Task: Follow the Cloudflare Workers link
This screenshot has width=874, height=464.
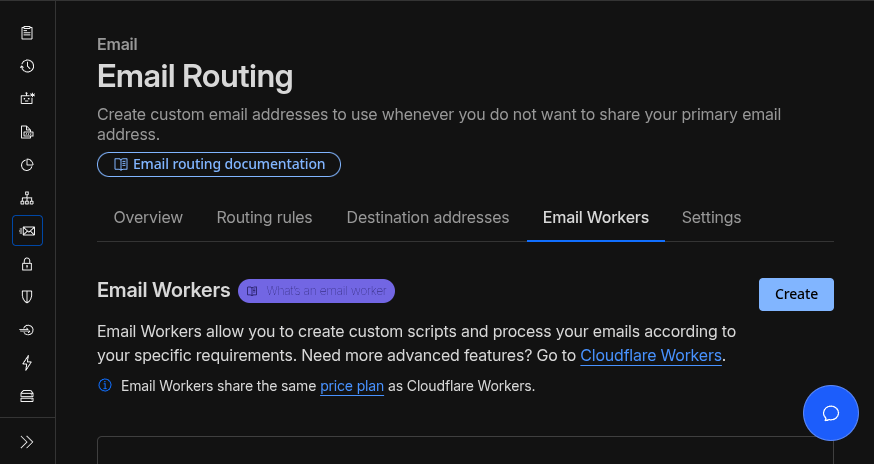Action: point(651,355)
